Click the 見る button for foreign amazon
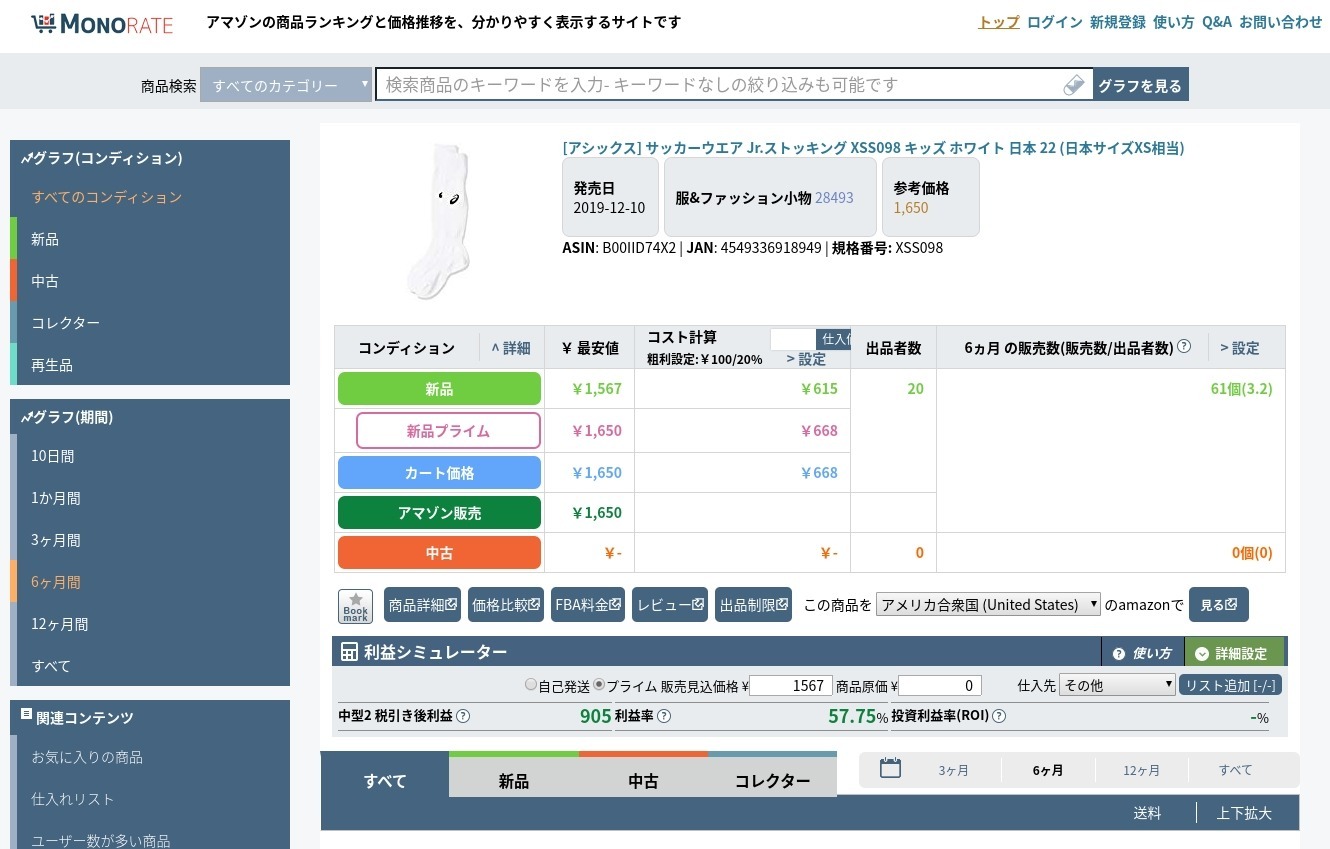 coord(1218,604)
